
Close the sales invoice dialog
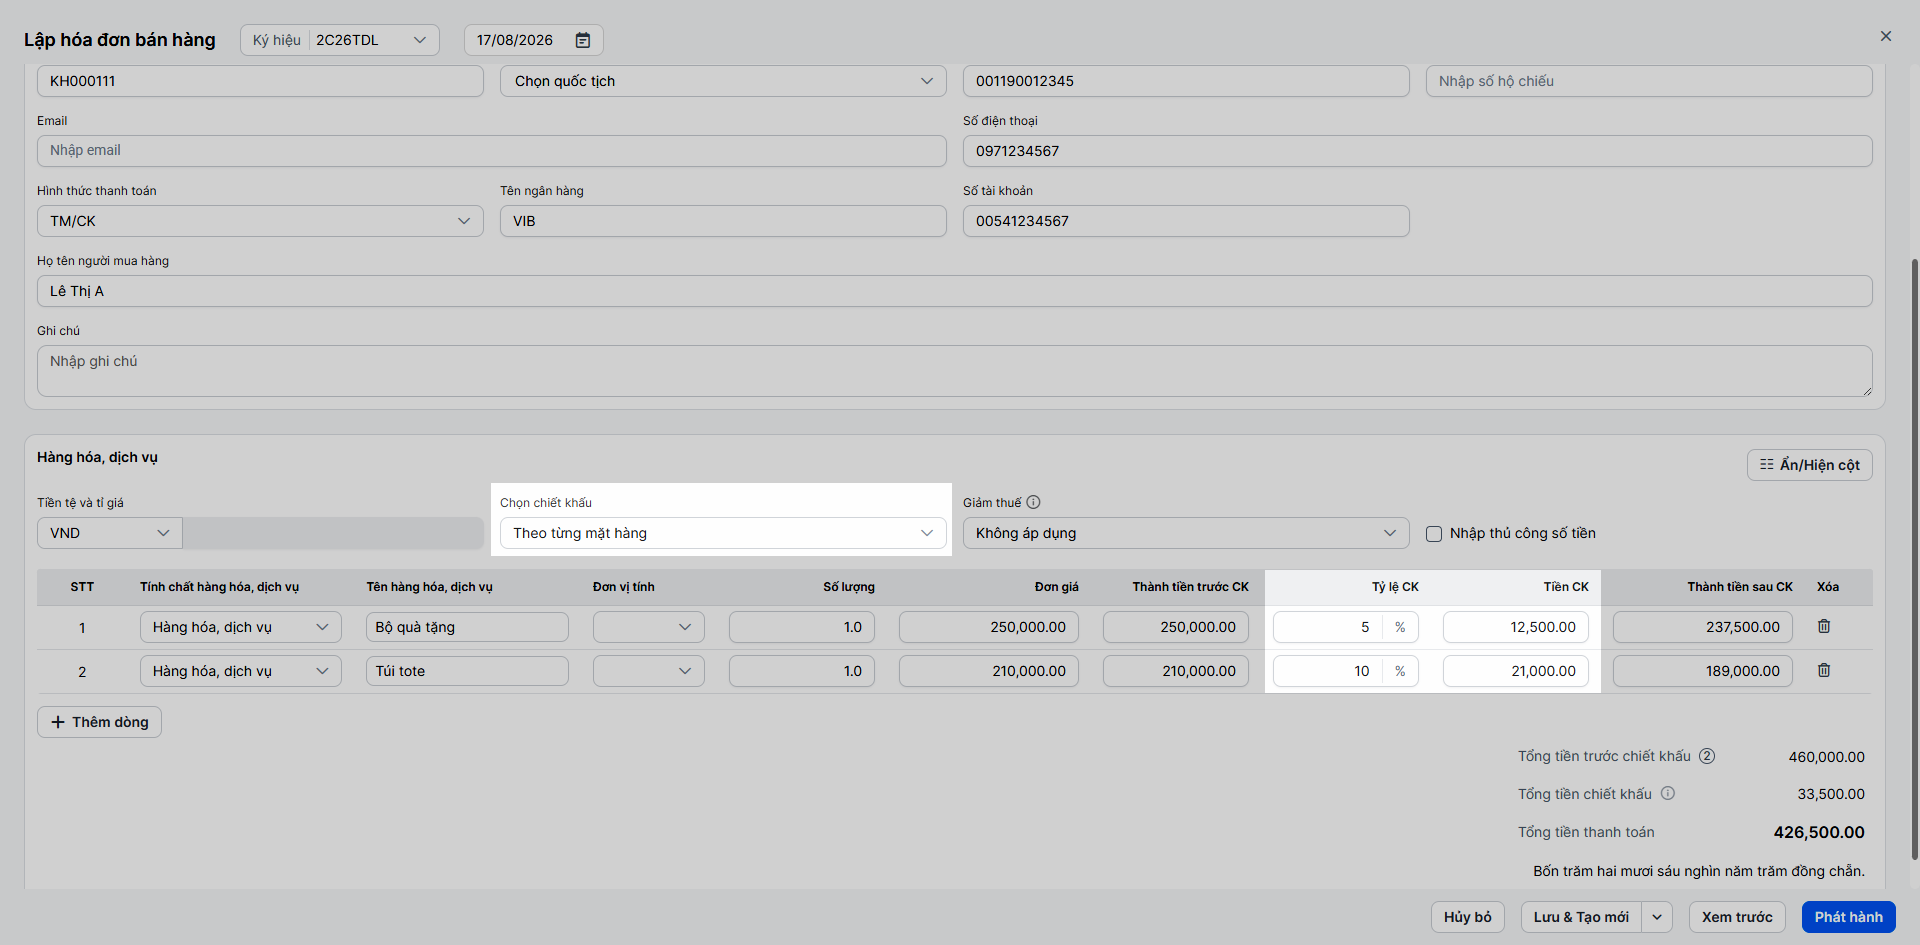tap(1886, 36)
